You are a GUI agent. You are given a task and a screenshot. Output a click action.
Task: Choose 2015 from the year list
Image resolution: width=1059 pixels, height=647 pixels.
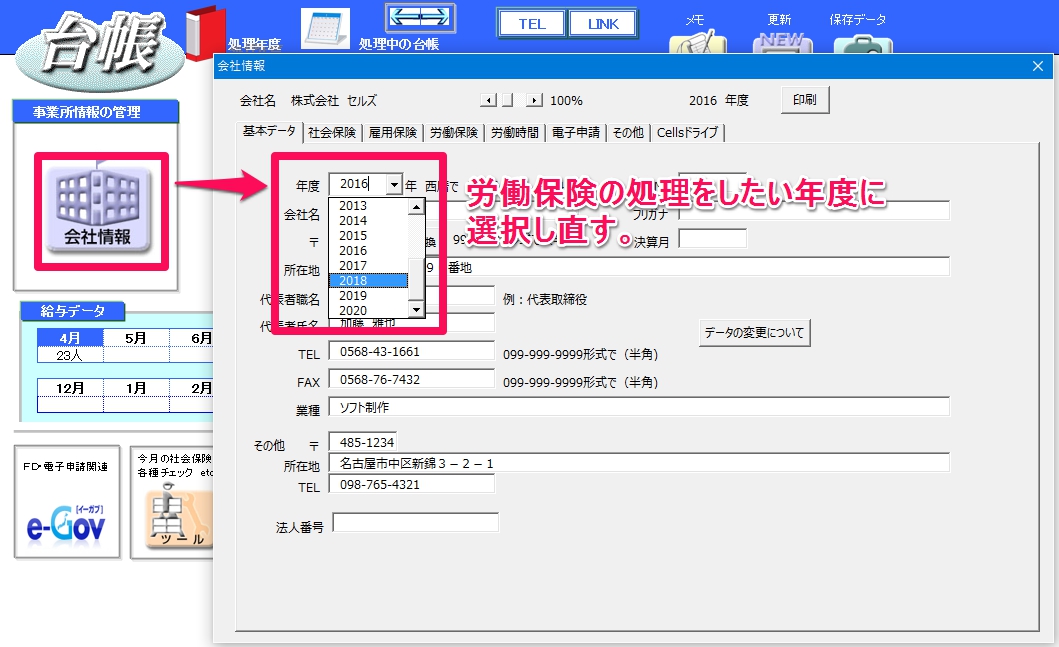click(x=368, y=236)
